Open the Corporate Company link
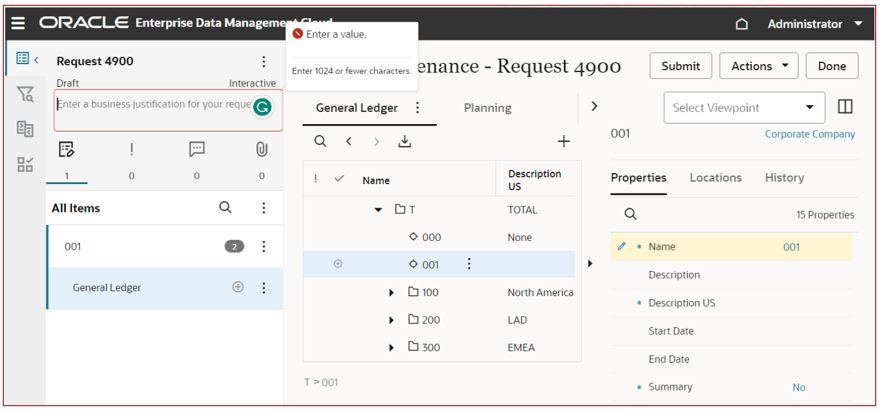Image resolution: width=884 pixels, height=411 pixels. pyautogui.click(x=810, y=134)
